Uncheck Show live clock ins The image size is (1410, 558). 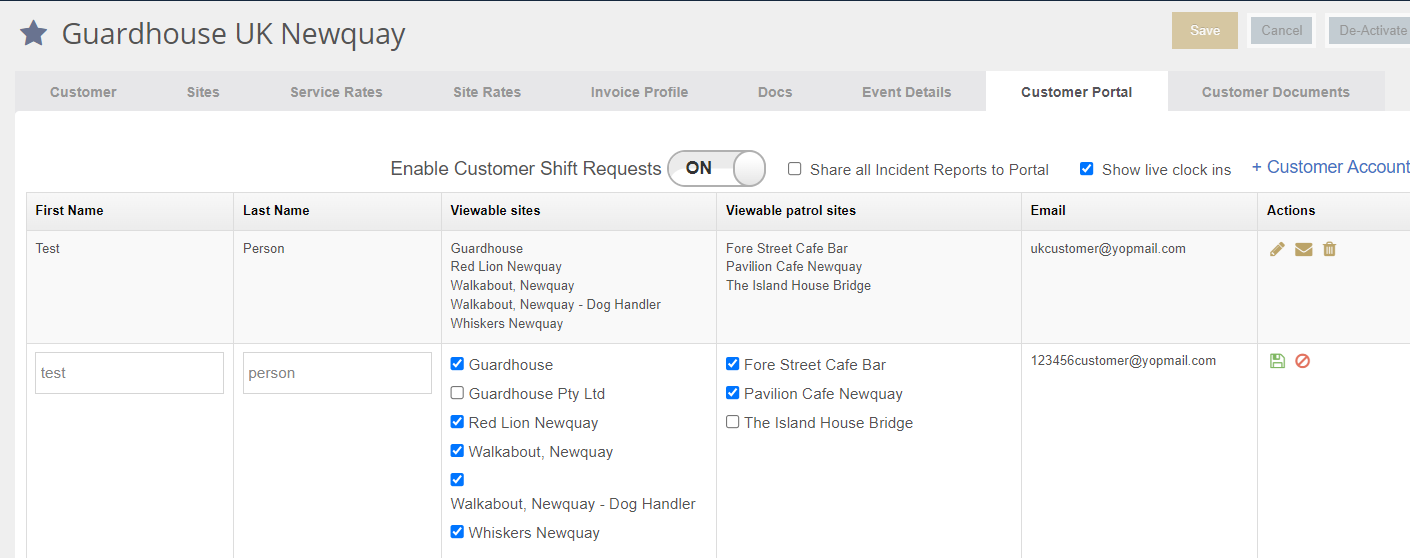point(1086,169)
